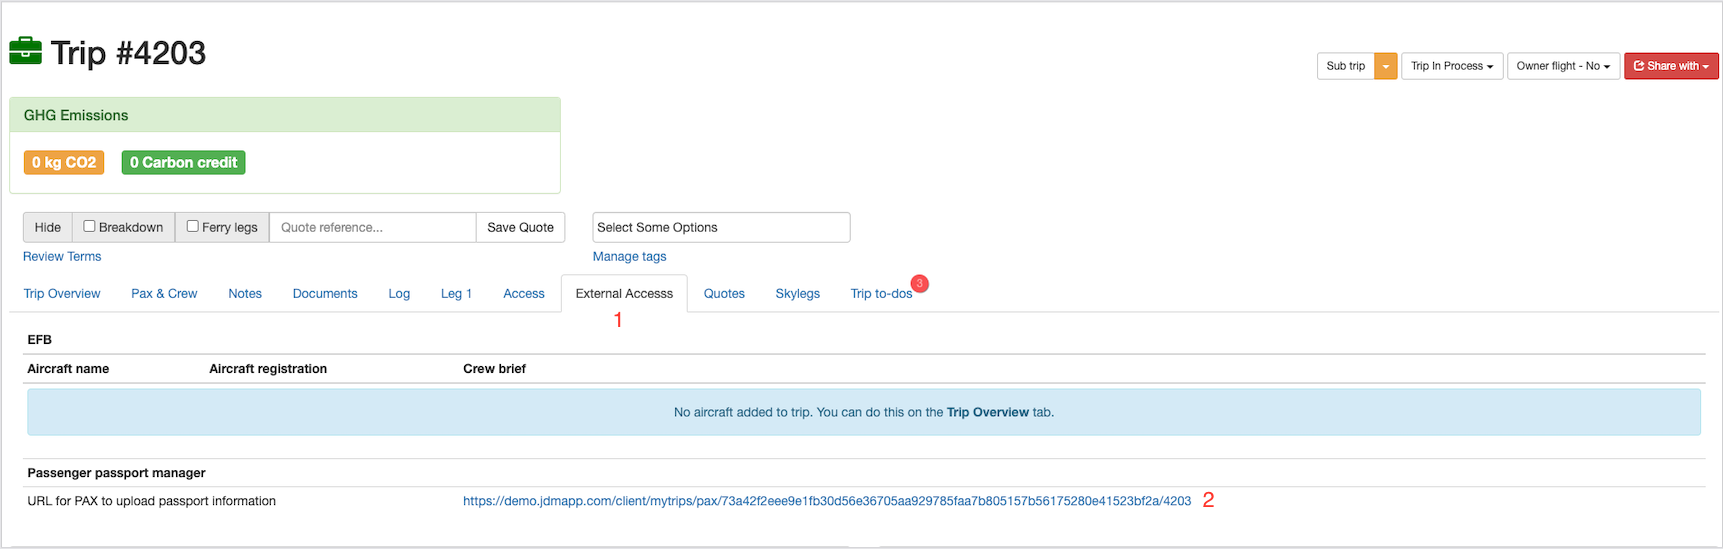Screen dimensions: 1723x549
Task: Click the green briefcase trip icon
Action: tap(26, 51)
